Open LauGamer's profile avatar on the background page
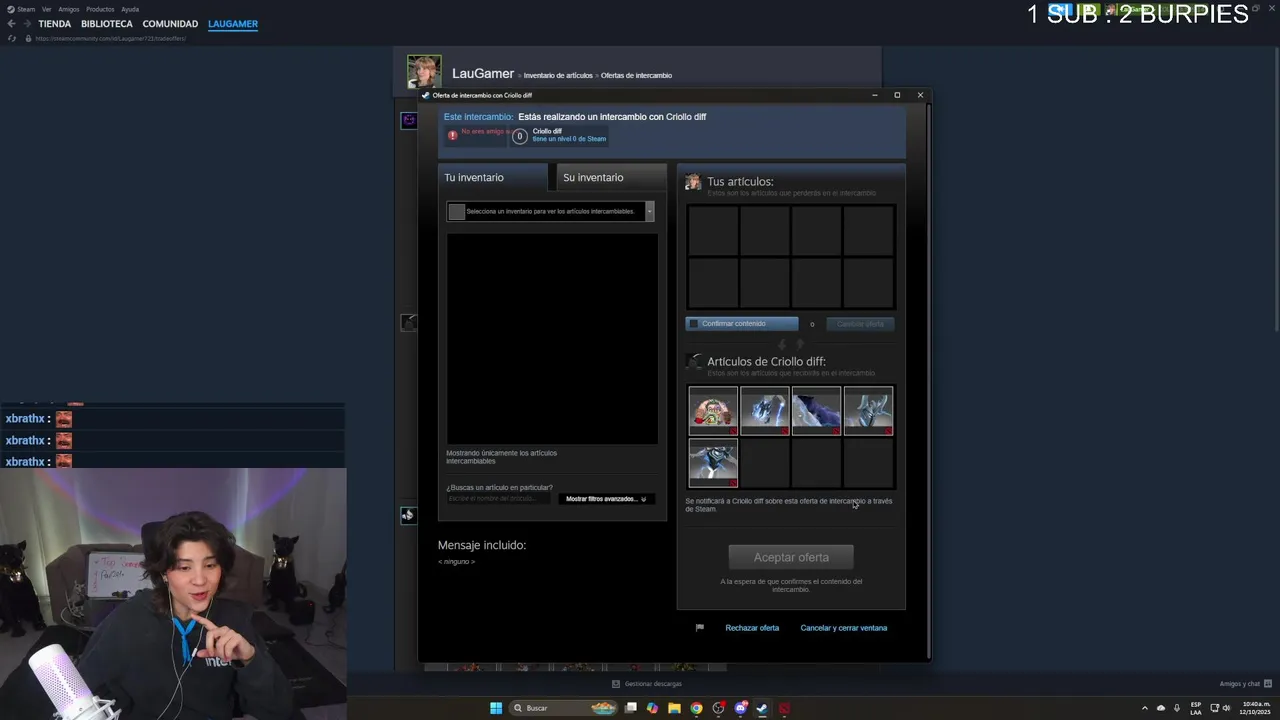Screen dimensions: 1280x720 pos(424,72)
